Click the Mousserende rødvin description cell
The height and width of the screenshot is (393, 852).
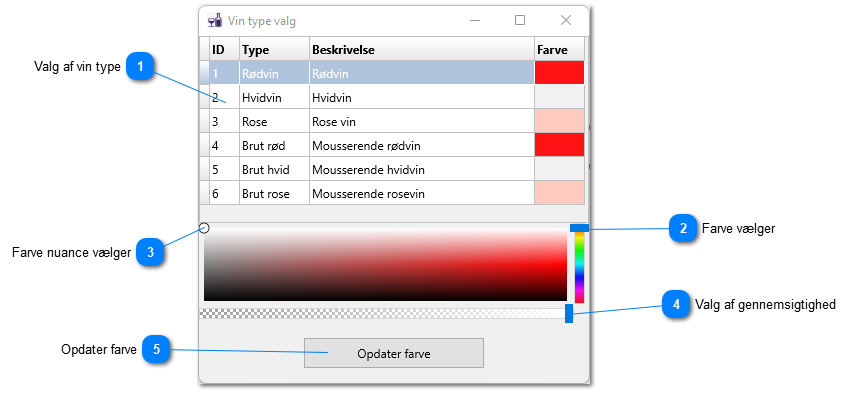[x=422, y=145]
